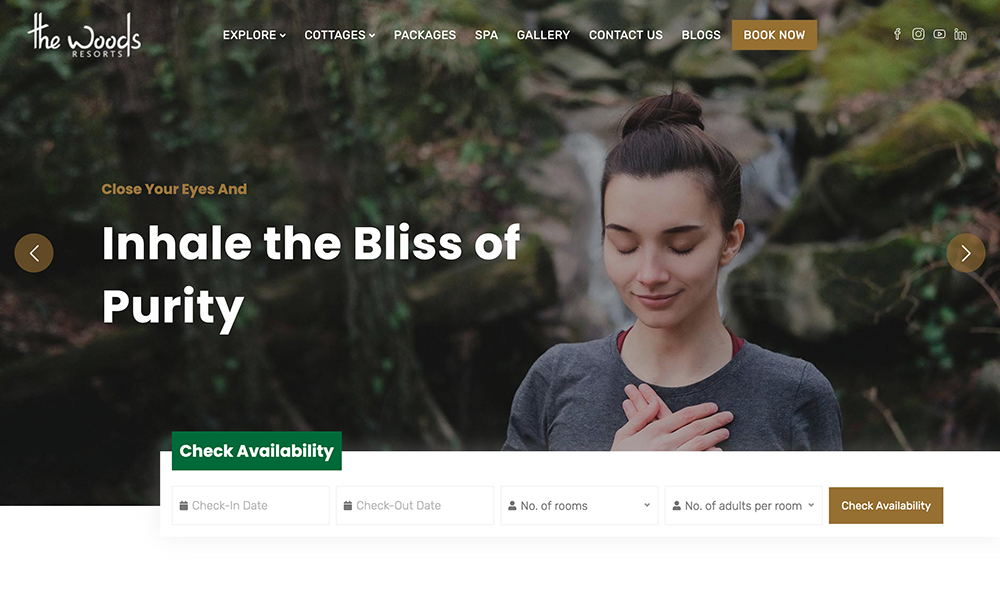1000x600 pixels.
Task: Click the gold Check Availability button
Action: (x=886, y=506)
